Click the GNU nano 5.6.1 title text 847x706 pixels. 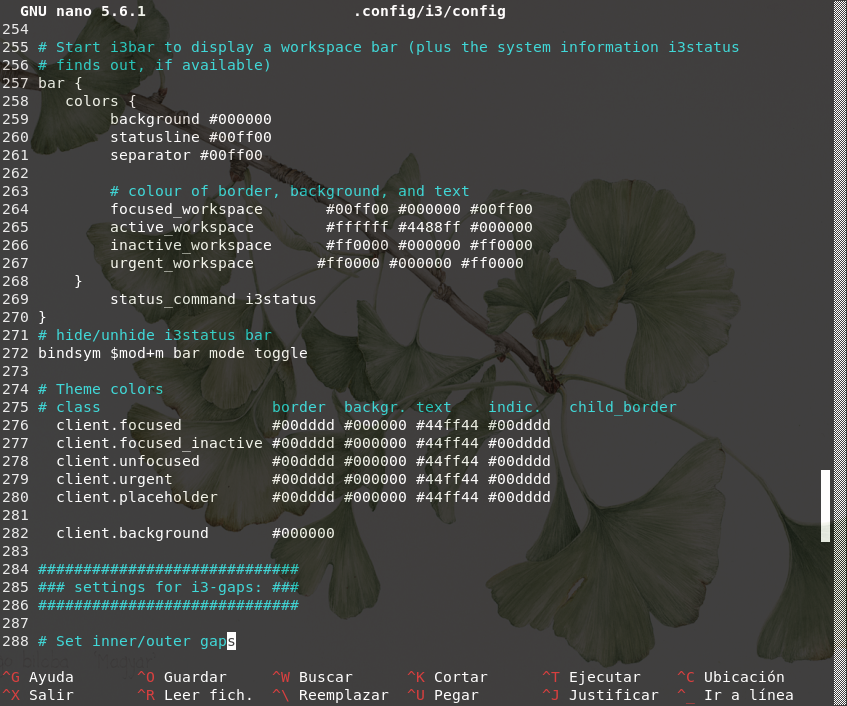click(83, 11)
